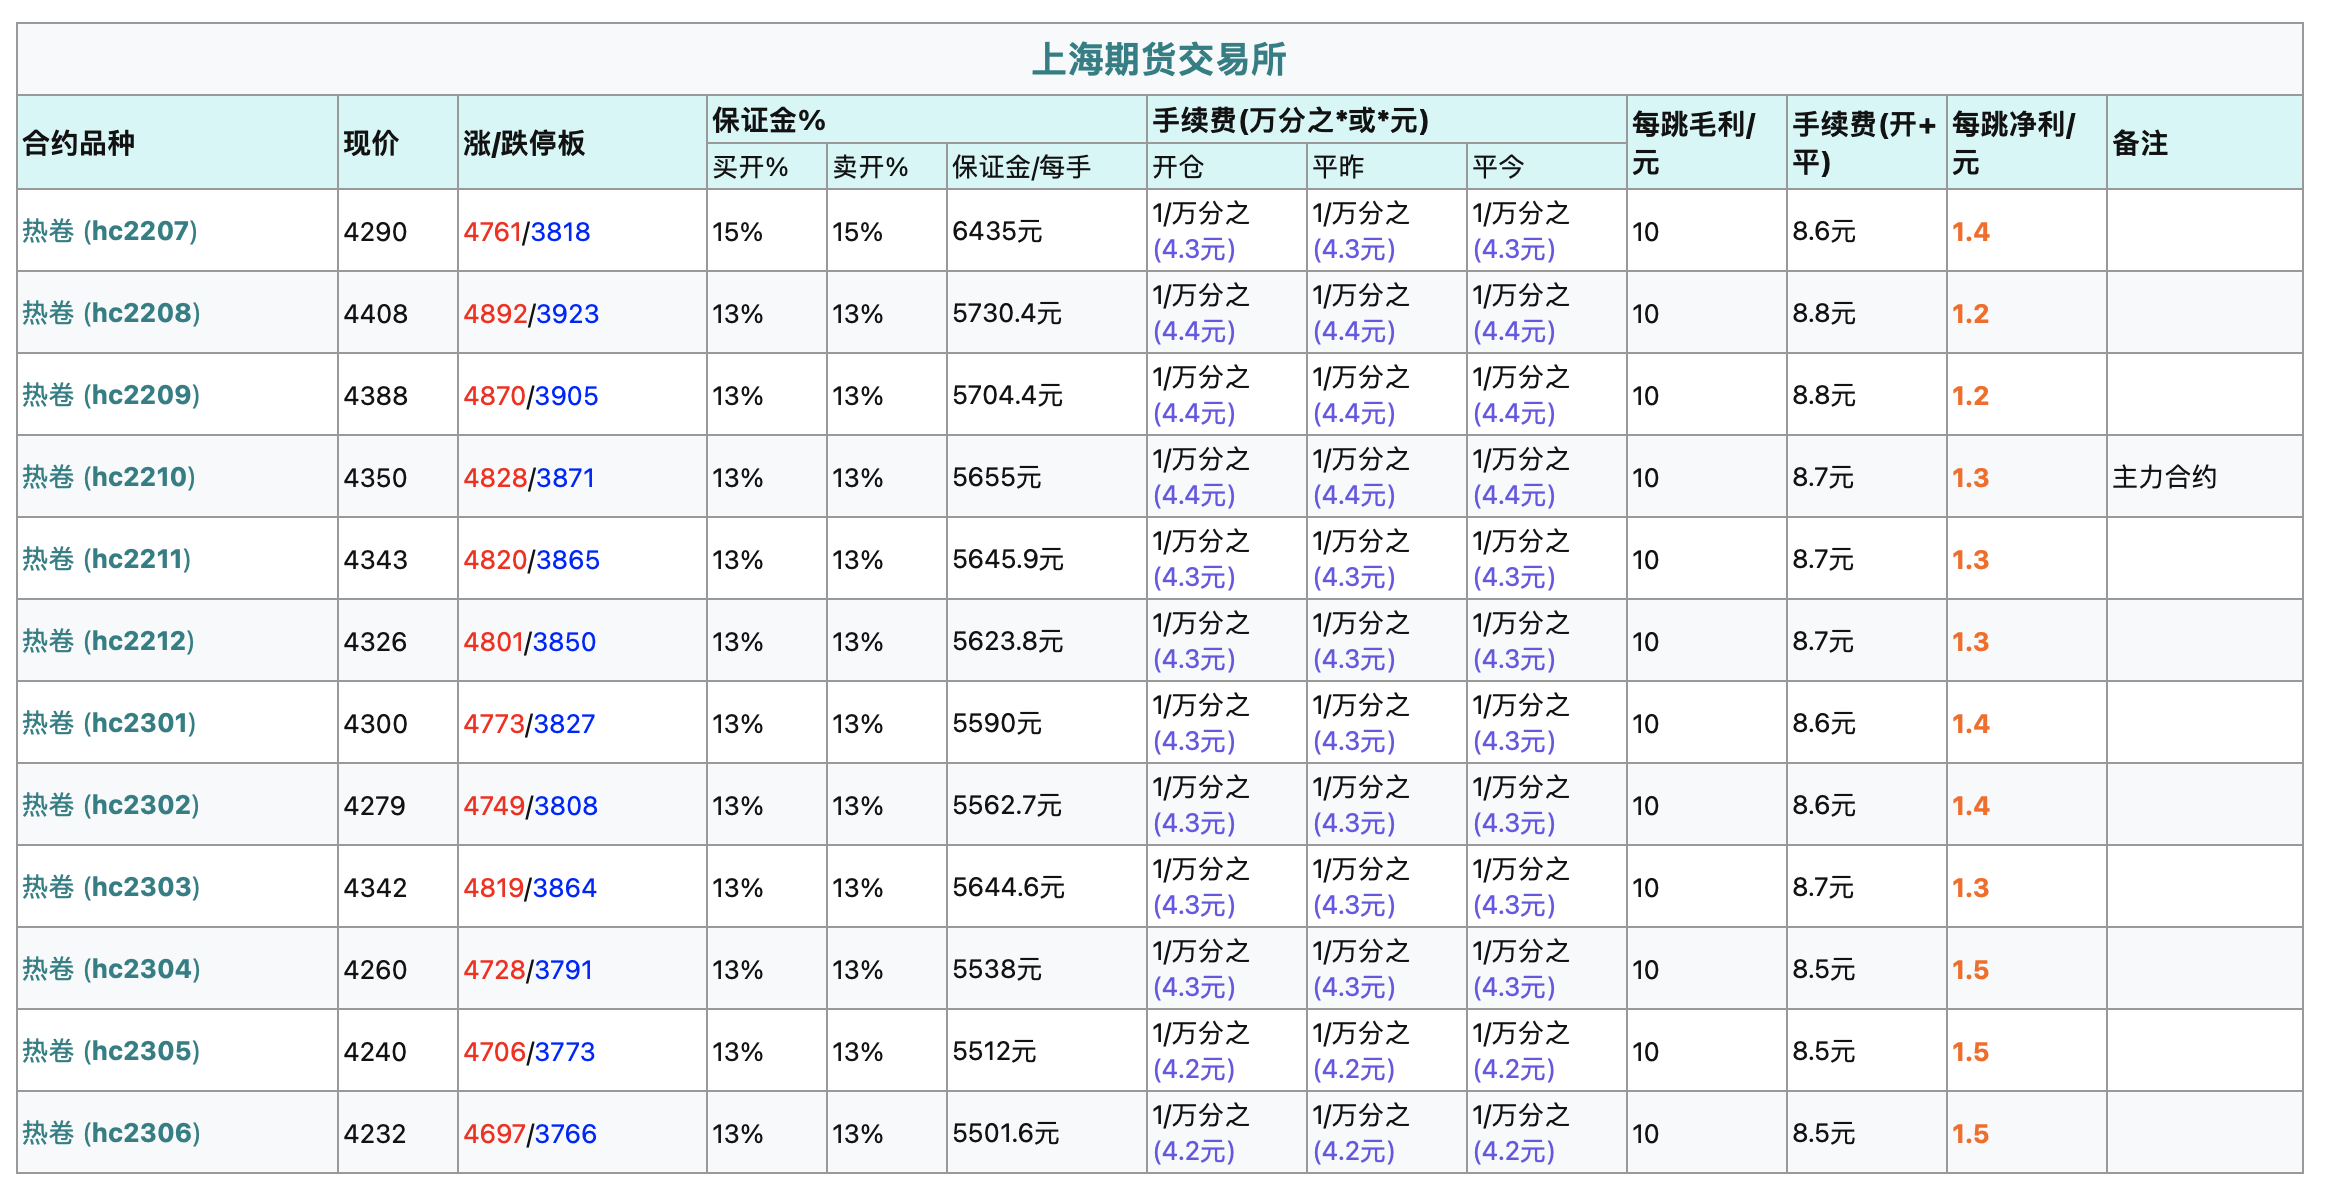Click limit-up price 4892 for hc2208
2336x1204 pixels.
point(495,314)
